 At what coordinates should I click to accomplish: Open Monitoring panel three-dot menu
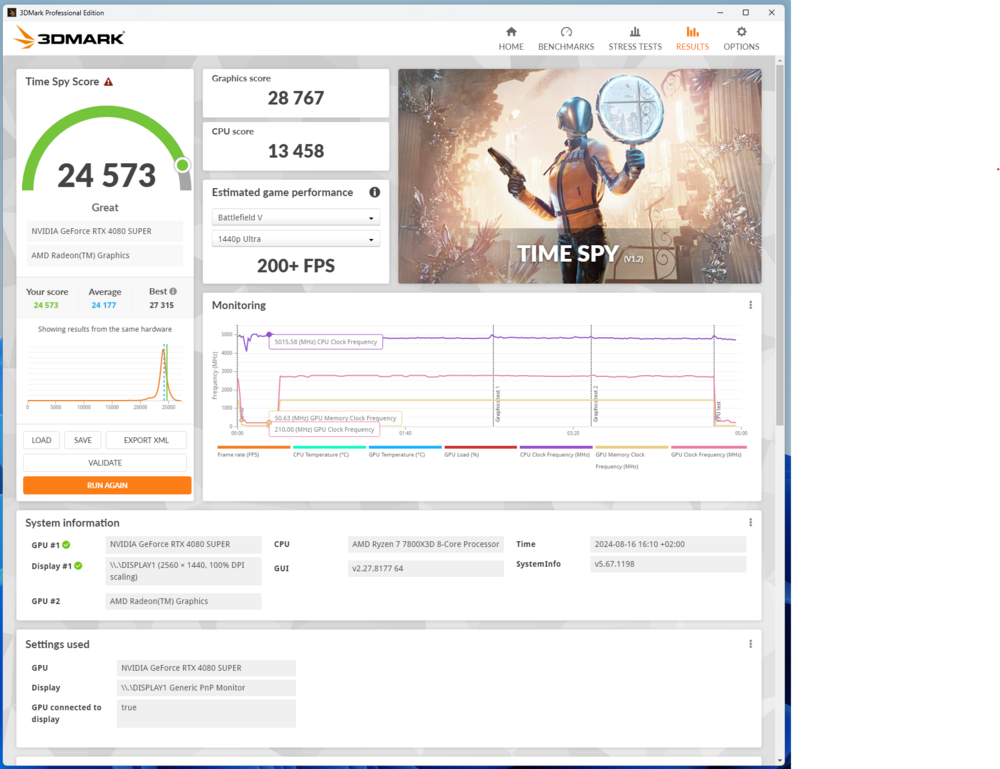point(750,305)
